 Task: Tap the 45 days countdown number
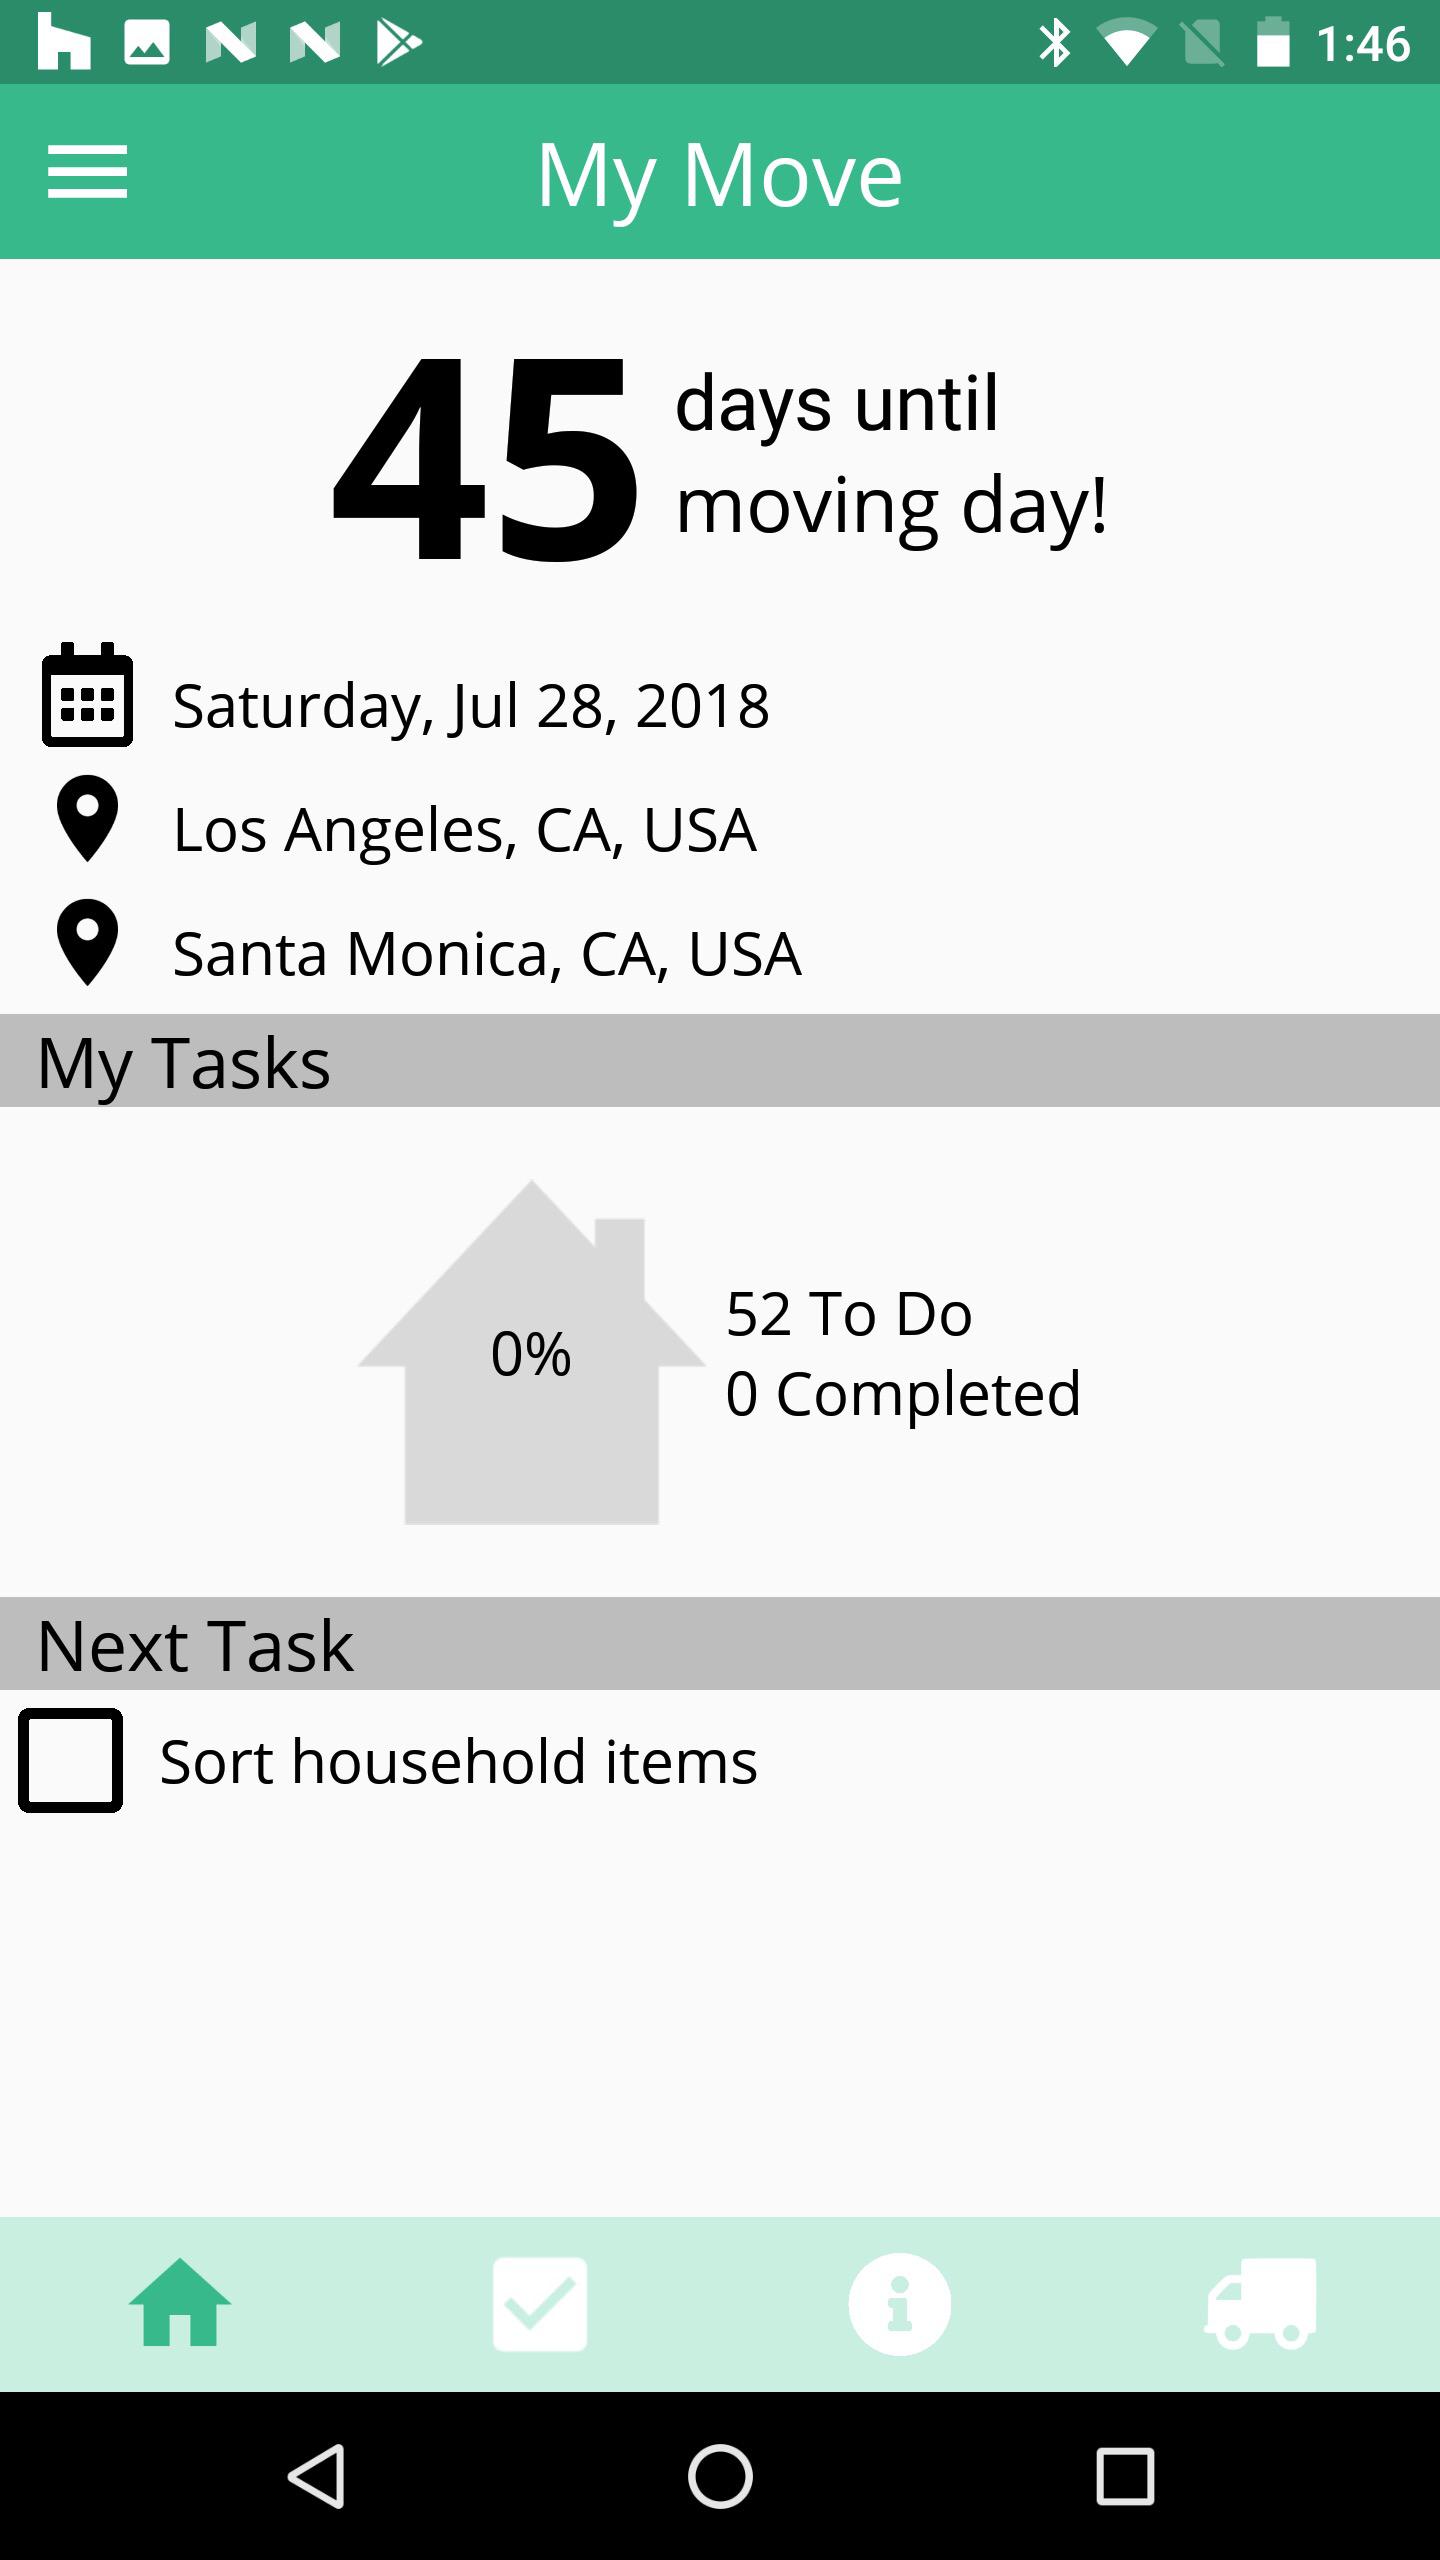click(486, 460)
